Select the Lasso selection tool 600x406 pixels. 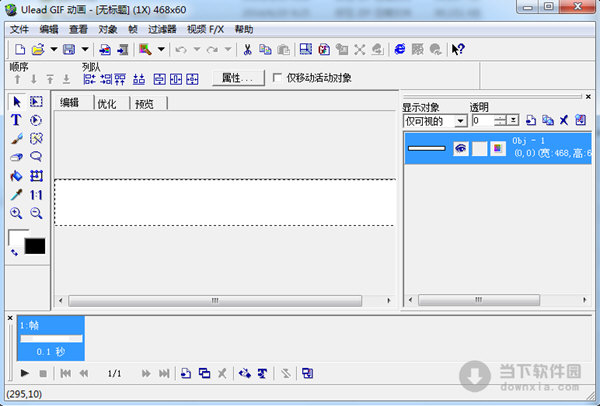coord(36,157)
